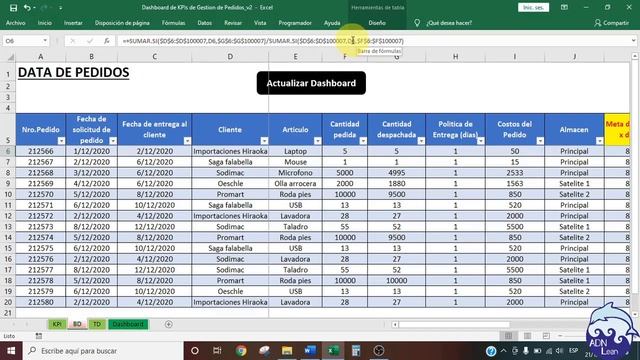Open Fecha de solicitud de pedido filter

pyautogui.click(x=113, y=141)
